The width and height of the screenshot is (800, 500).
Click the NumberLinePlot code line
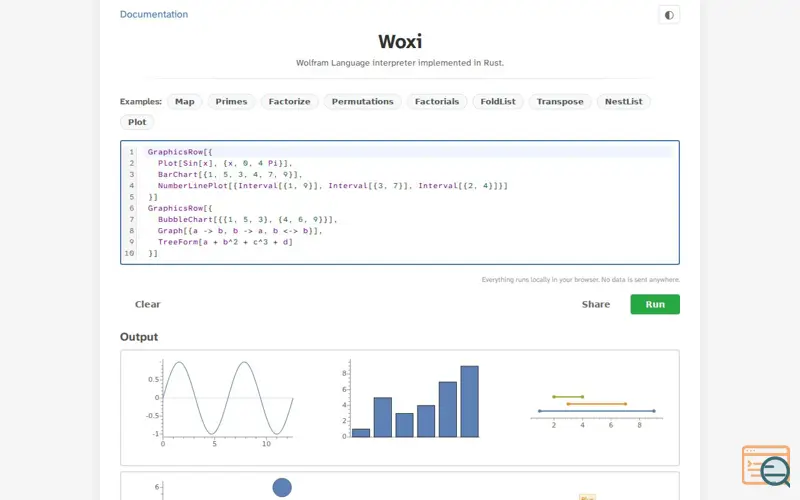(x=333, y=186)
